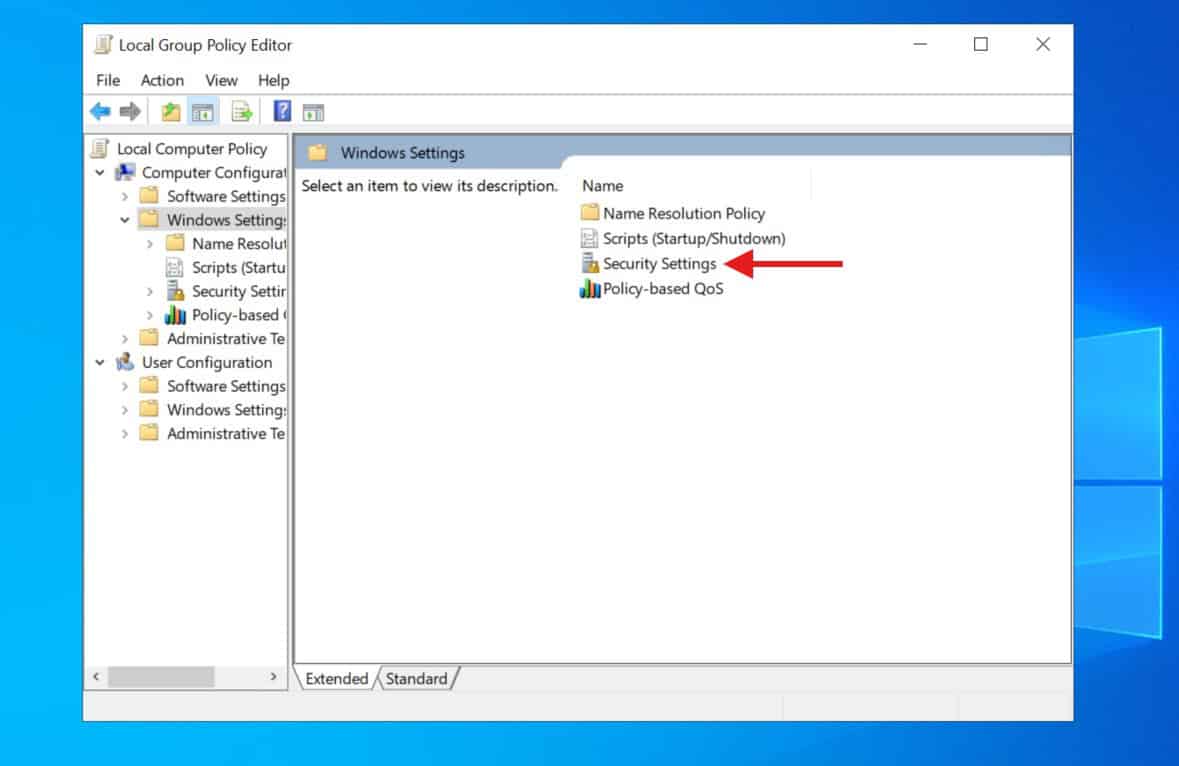
Task: Select Software Settings under User Configuration
Action: coord(226,386)
